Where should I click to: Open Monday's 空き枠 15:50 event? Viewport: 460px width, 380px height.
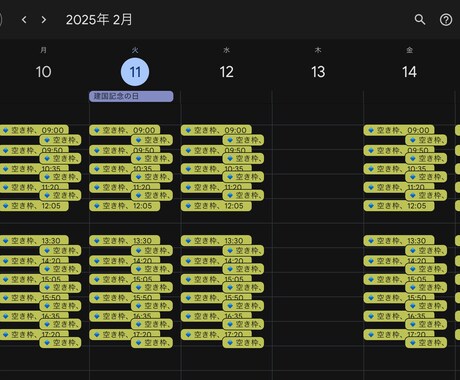pos(34,297)
